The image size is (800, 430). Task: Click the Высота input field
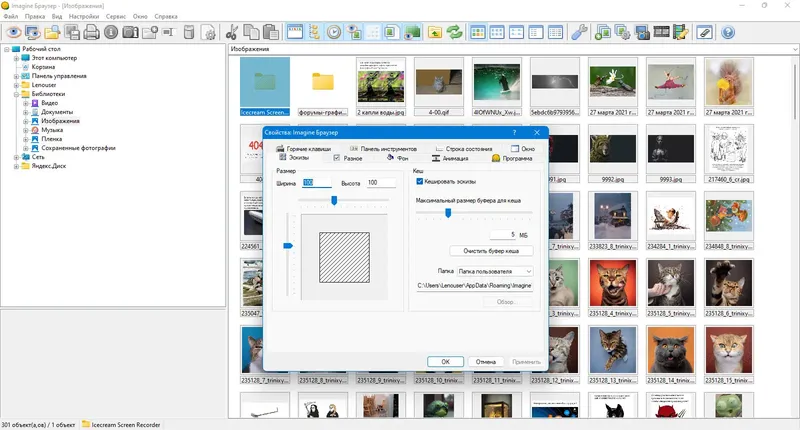pos(380,182)
